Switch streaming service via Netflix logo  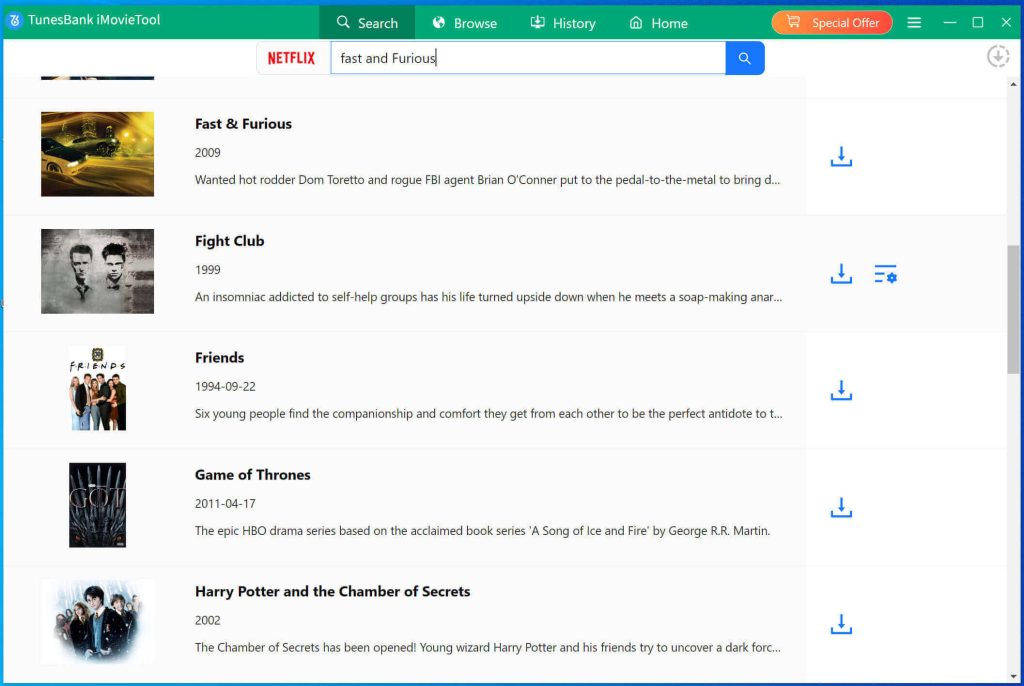(291, 58)
